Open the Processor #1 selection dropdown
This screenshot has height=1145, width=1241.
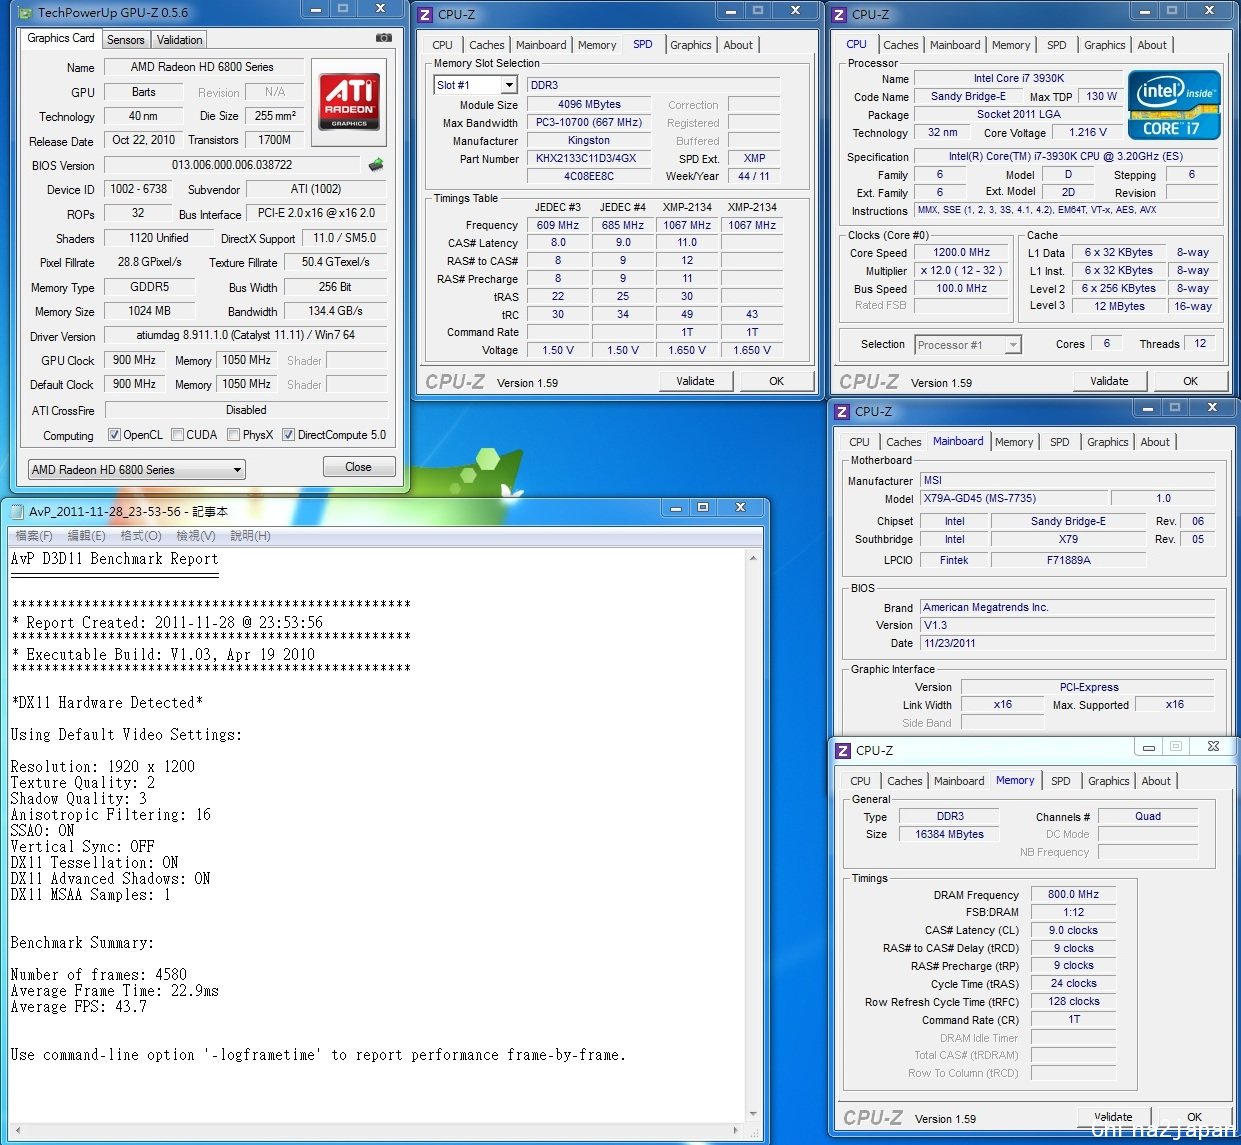[968, 345]
